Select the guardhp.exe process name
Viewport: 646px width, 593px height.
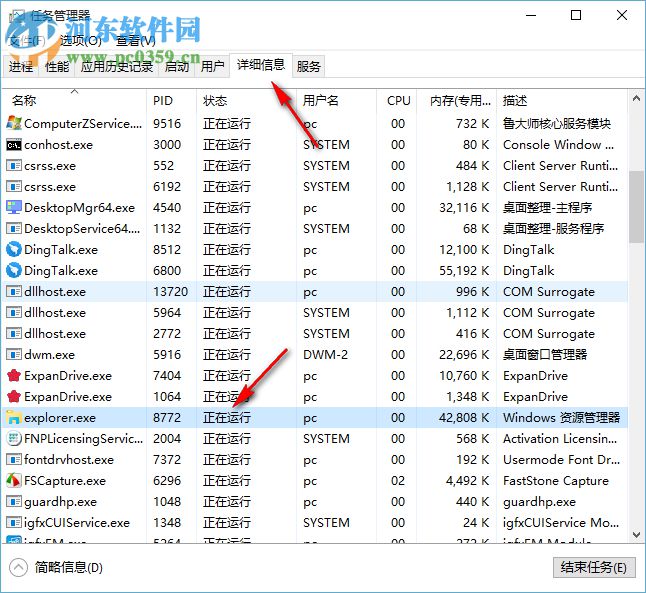[60, 502]
